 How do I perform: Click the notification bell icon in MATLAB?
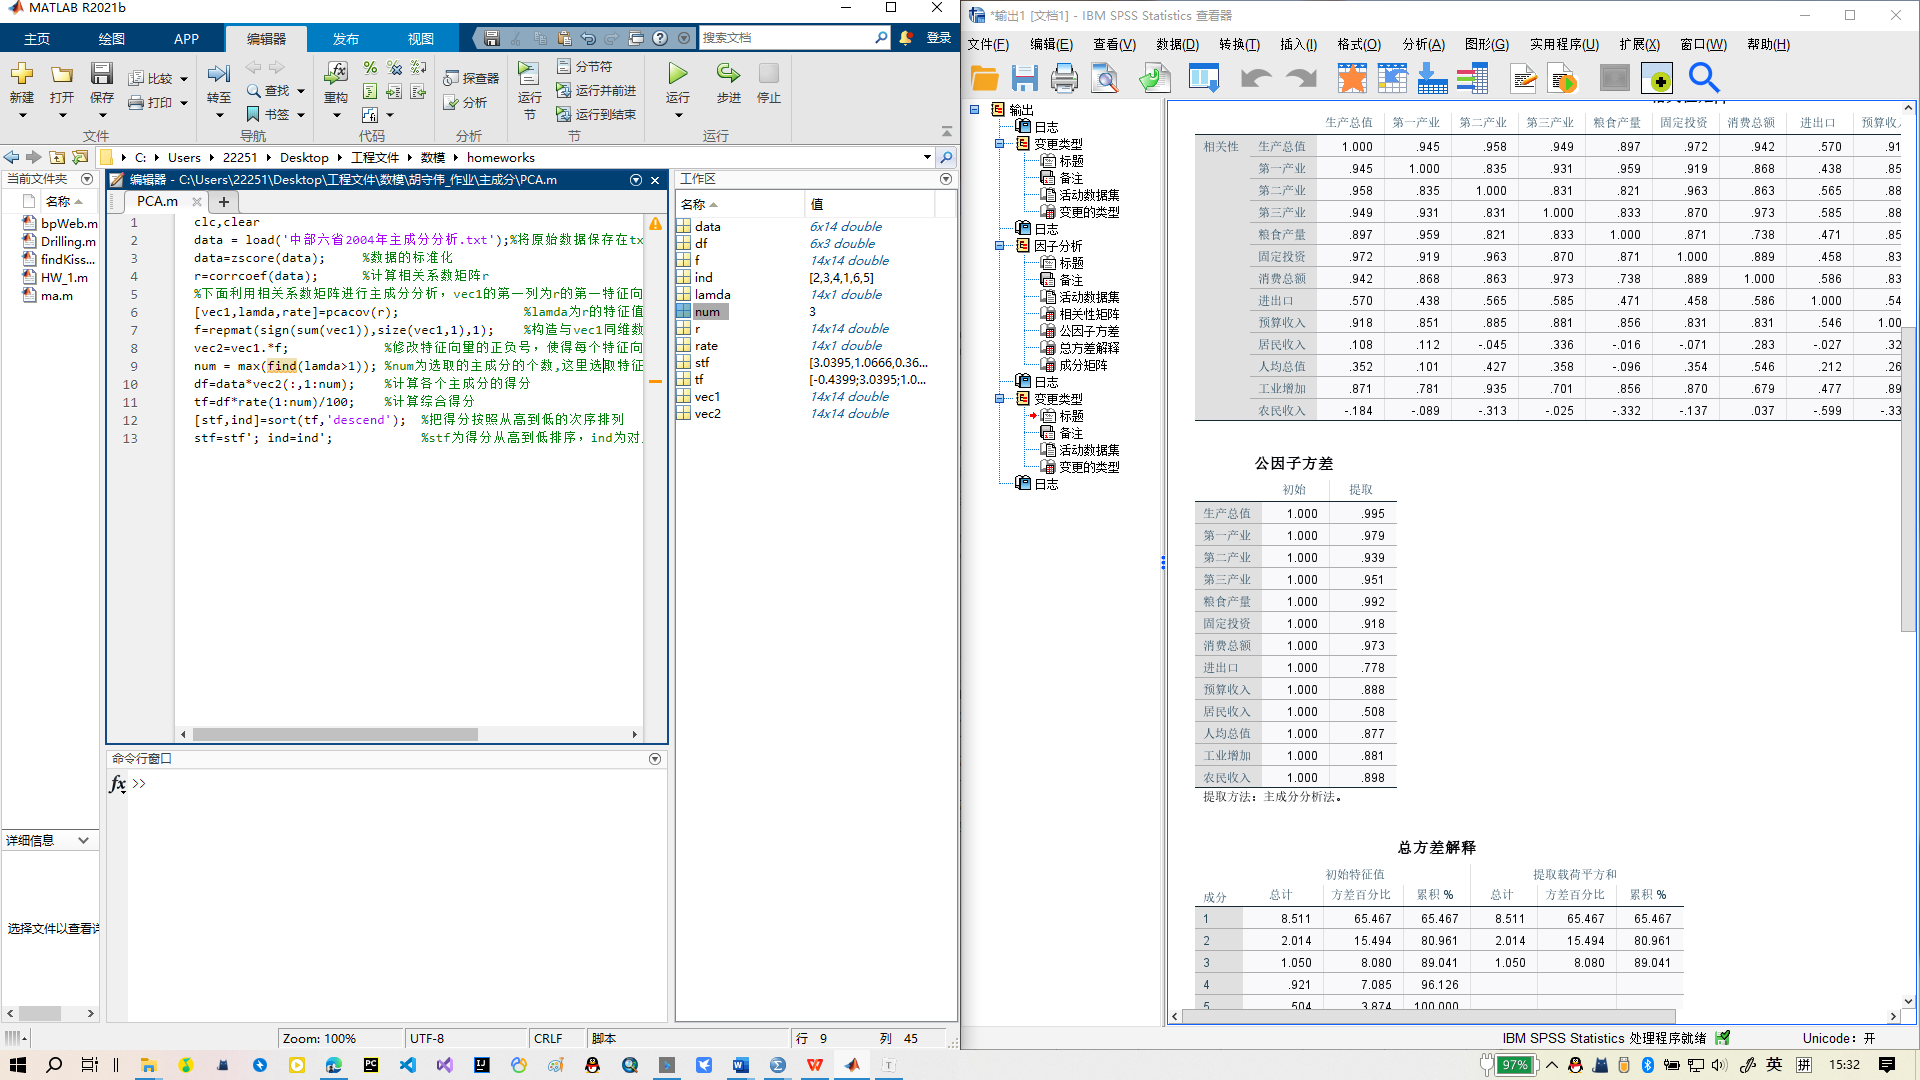click(906, 38)
